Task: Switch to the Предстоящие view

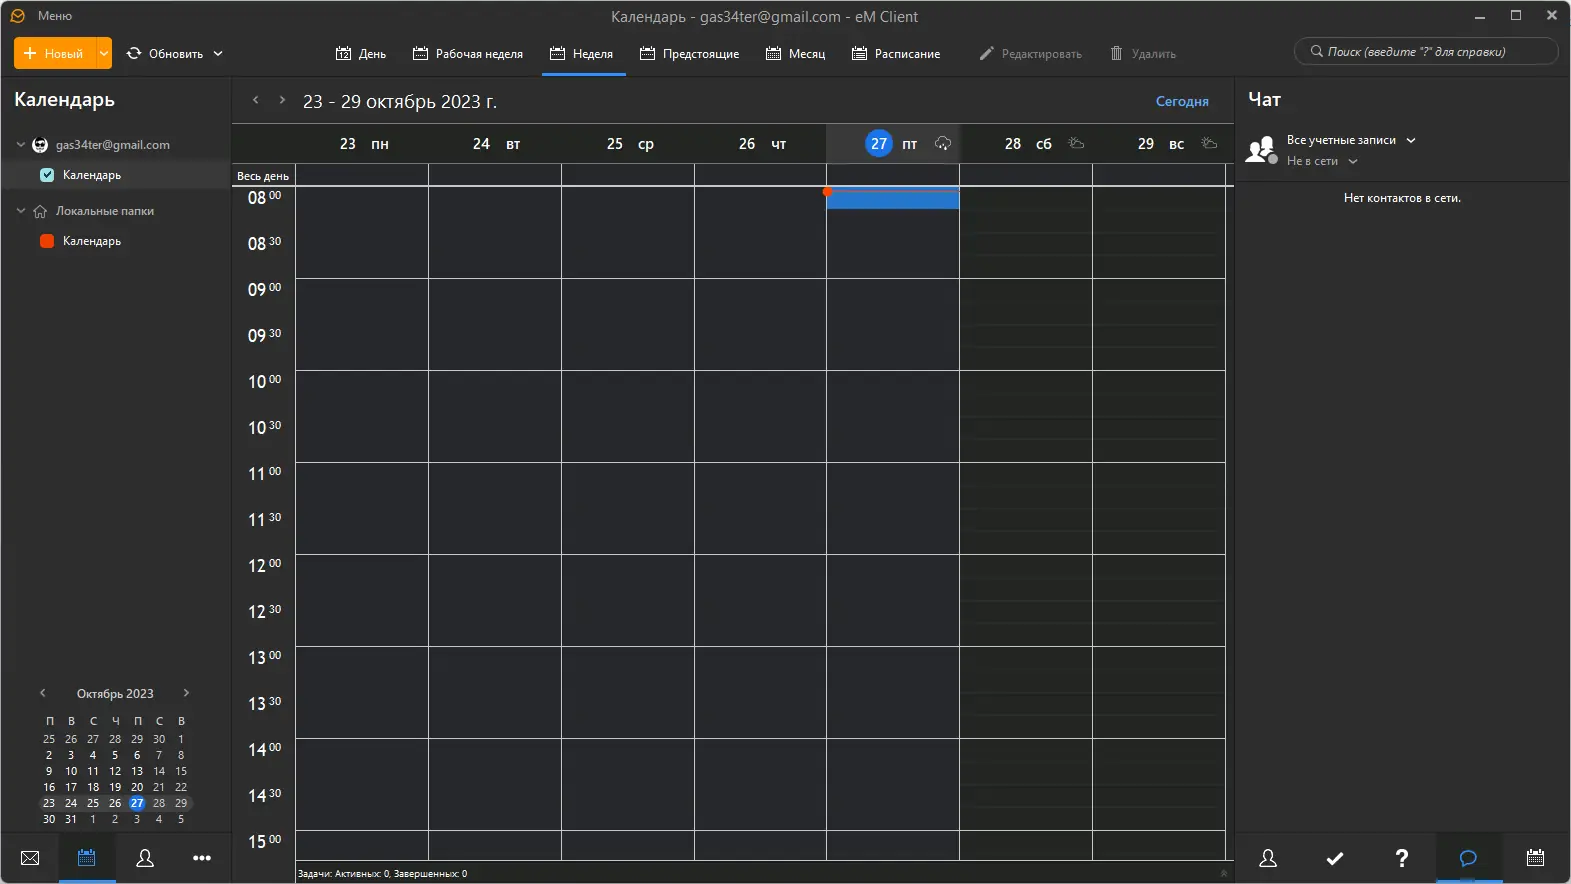Action: (x=690, y=54)
